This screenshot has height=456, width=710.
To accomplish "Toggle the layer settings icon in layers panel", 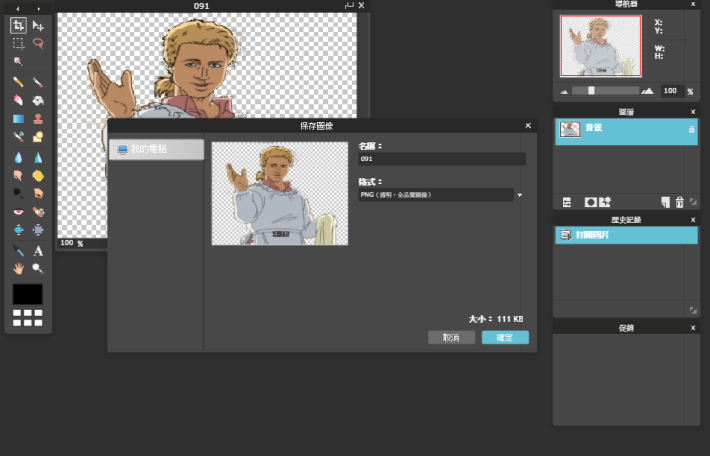I will [x=567, y=202].
